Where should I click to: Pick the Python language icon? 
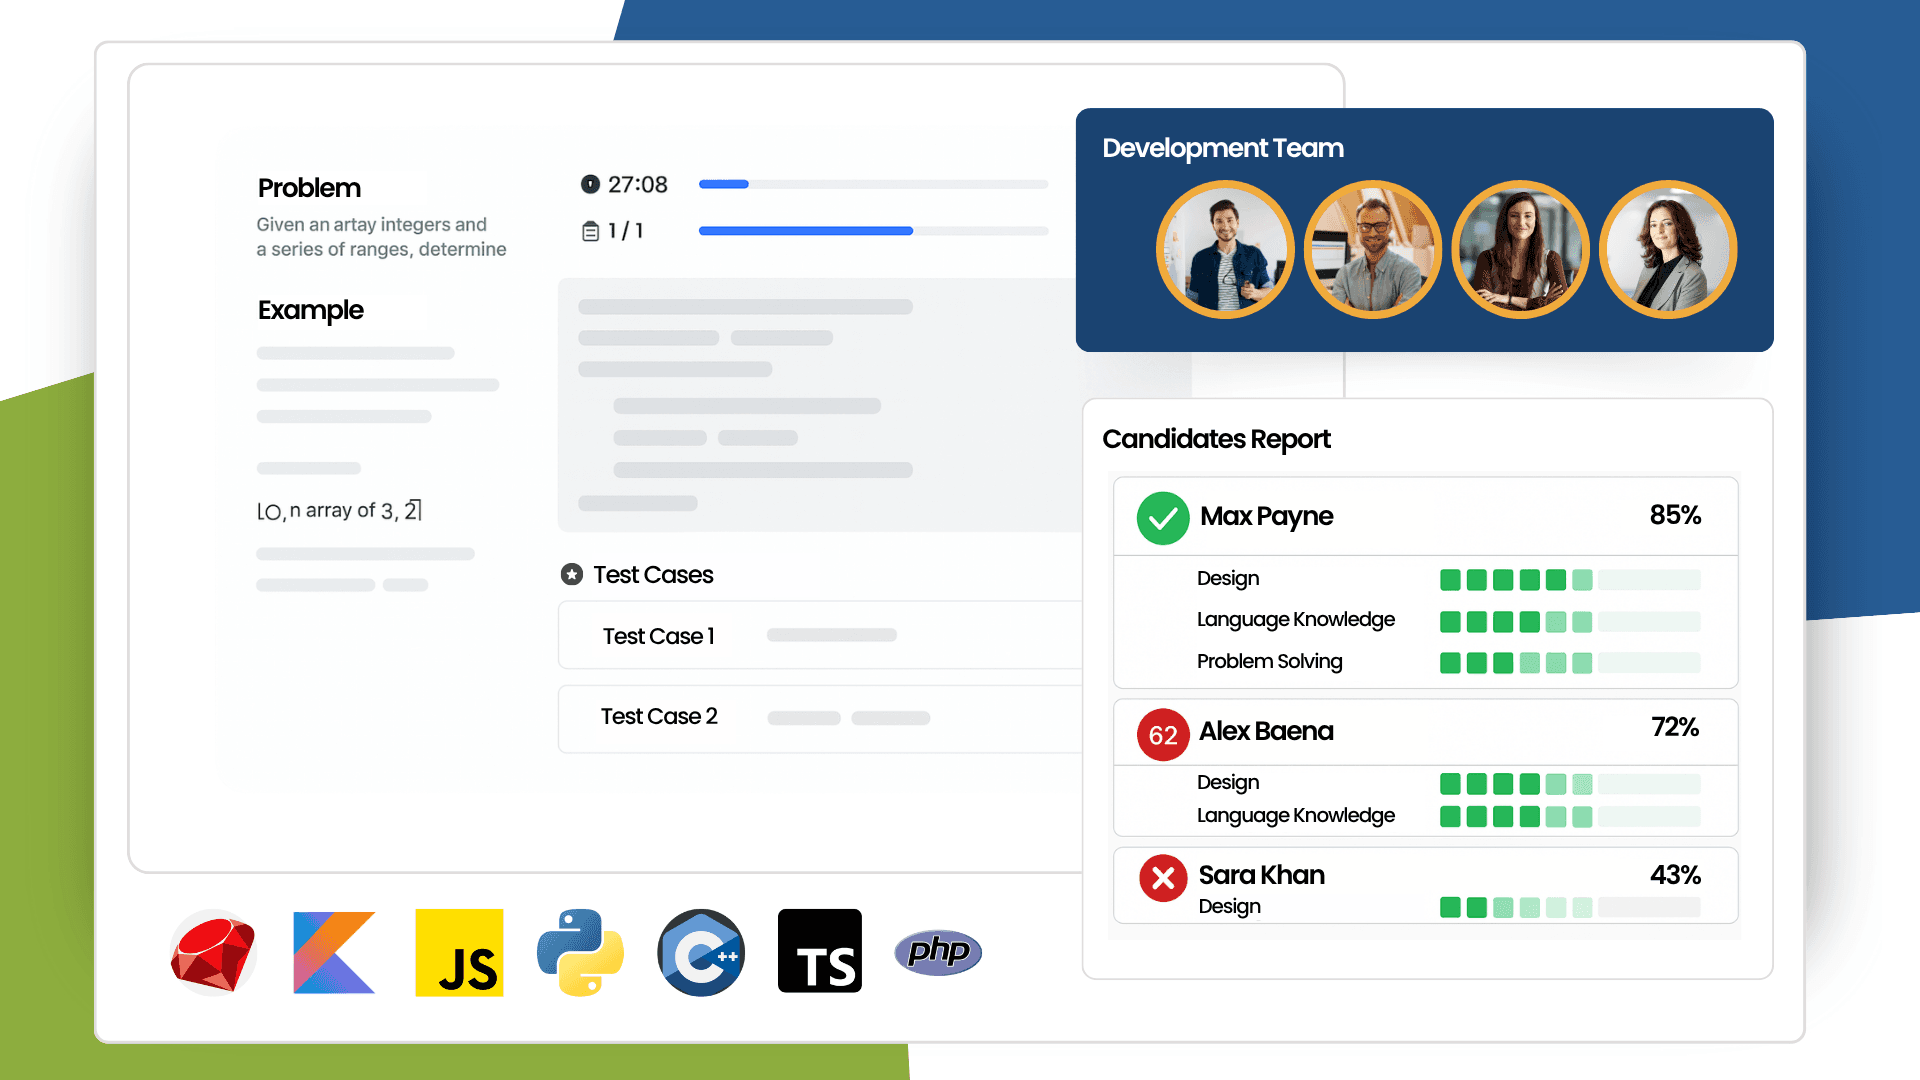coord(580,951)
